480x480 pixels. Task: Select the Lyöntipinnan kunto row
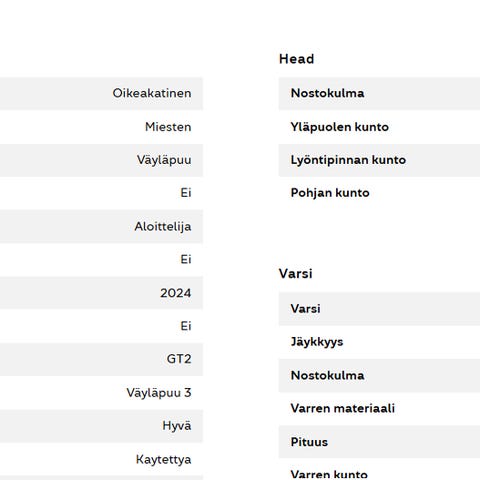[379, 160]
